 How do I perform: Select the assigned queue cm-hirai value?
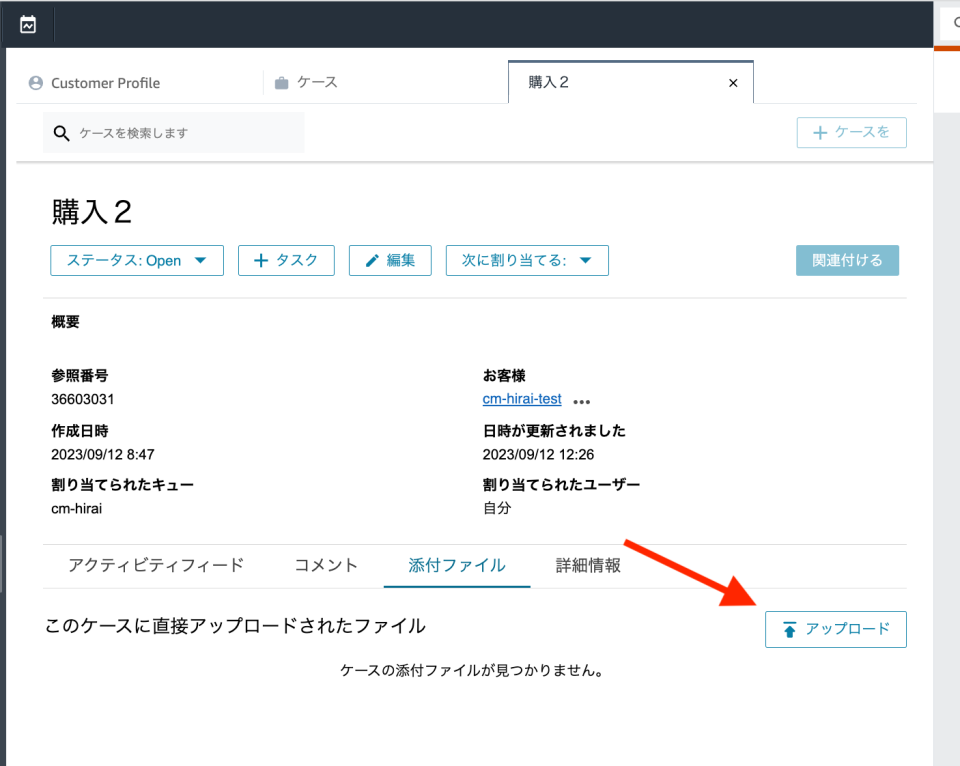click(77, 509)
